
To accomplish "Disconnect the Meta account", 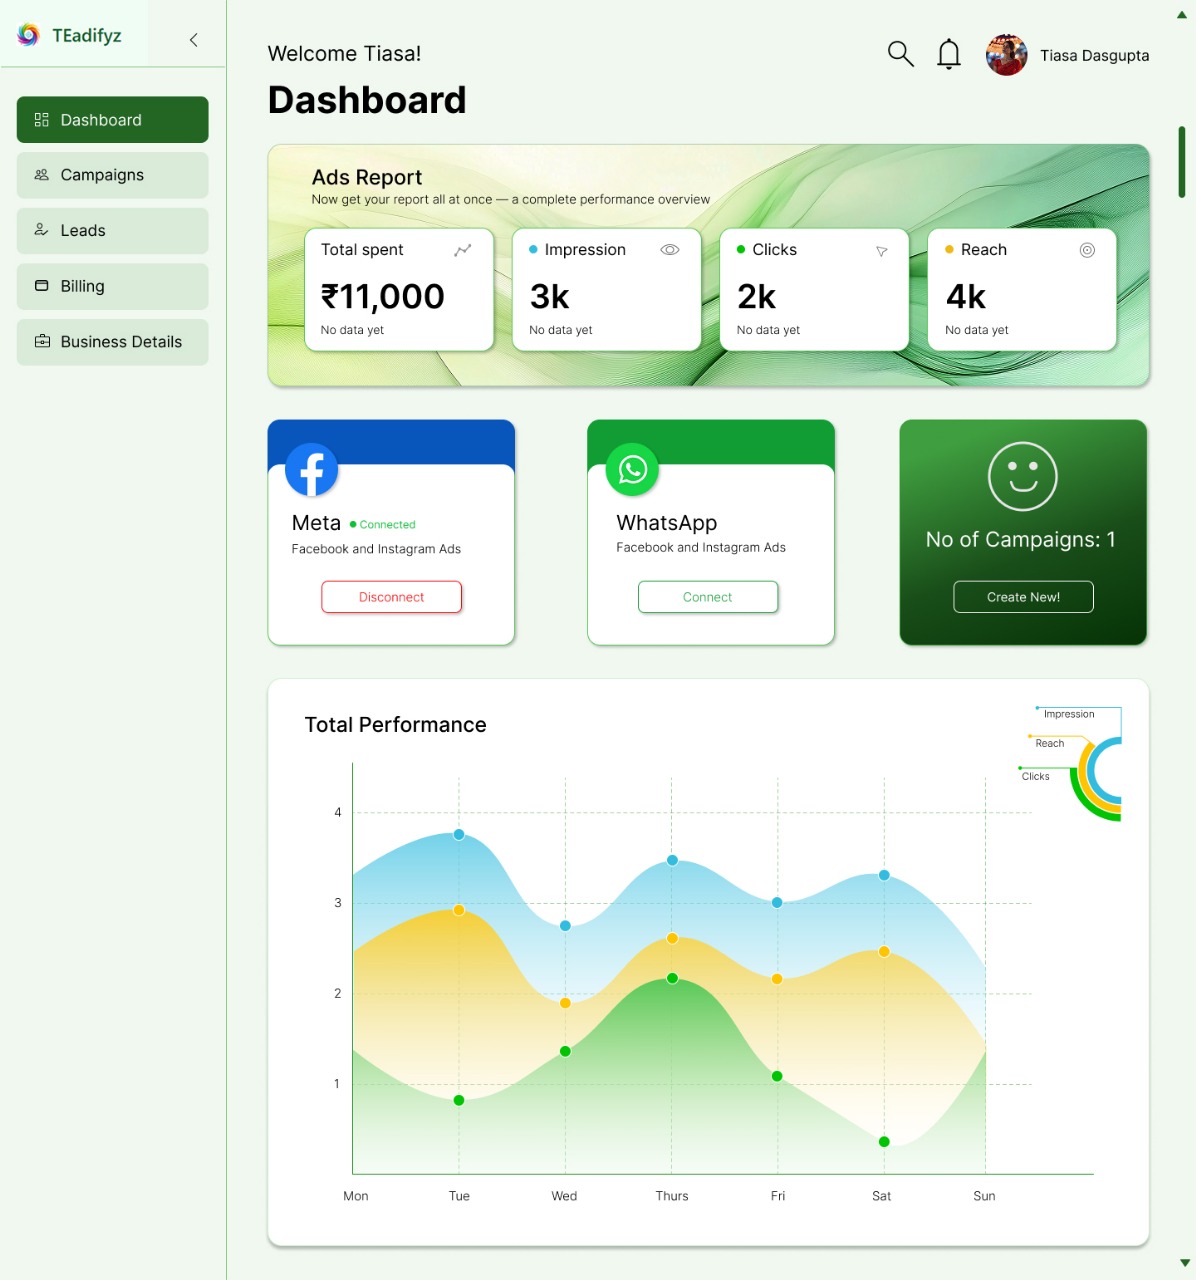I will tap(391, 597).
